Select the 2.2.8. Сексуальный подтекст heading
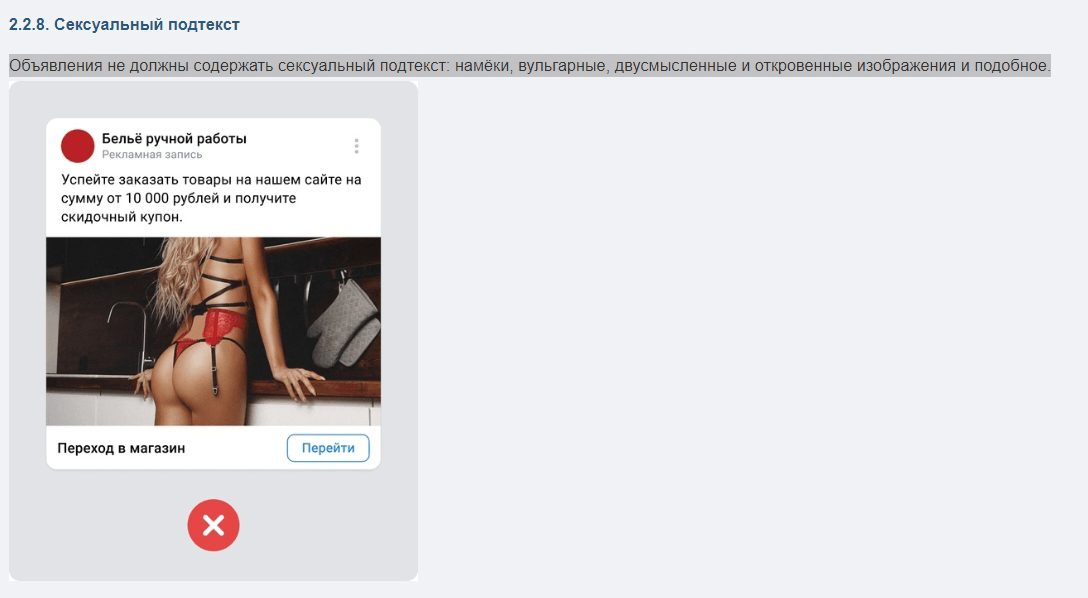 [x=124, y=24]
